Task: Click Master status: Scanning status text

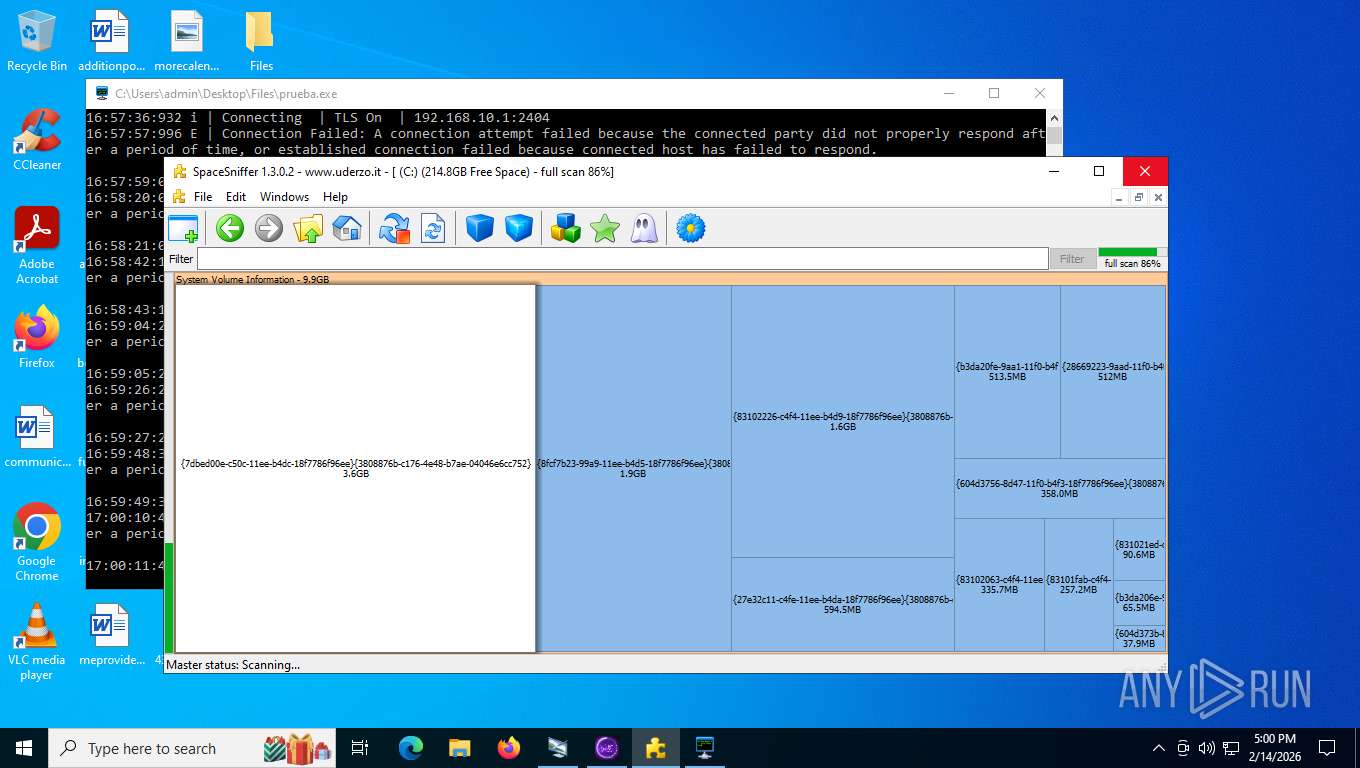Action: click(233, 664)
